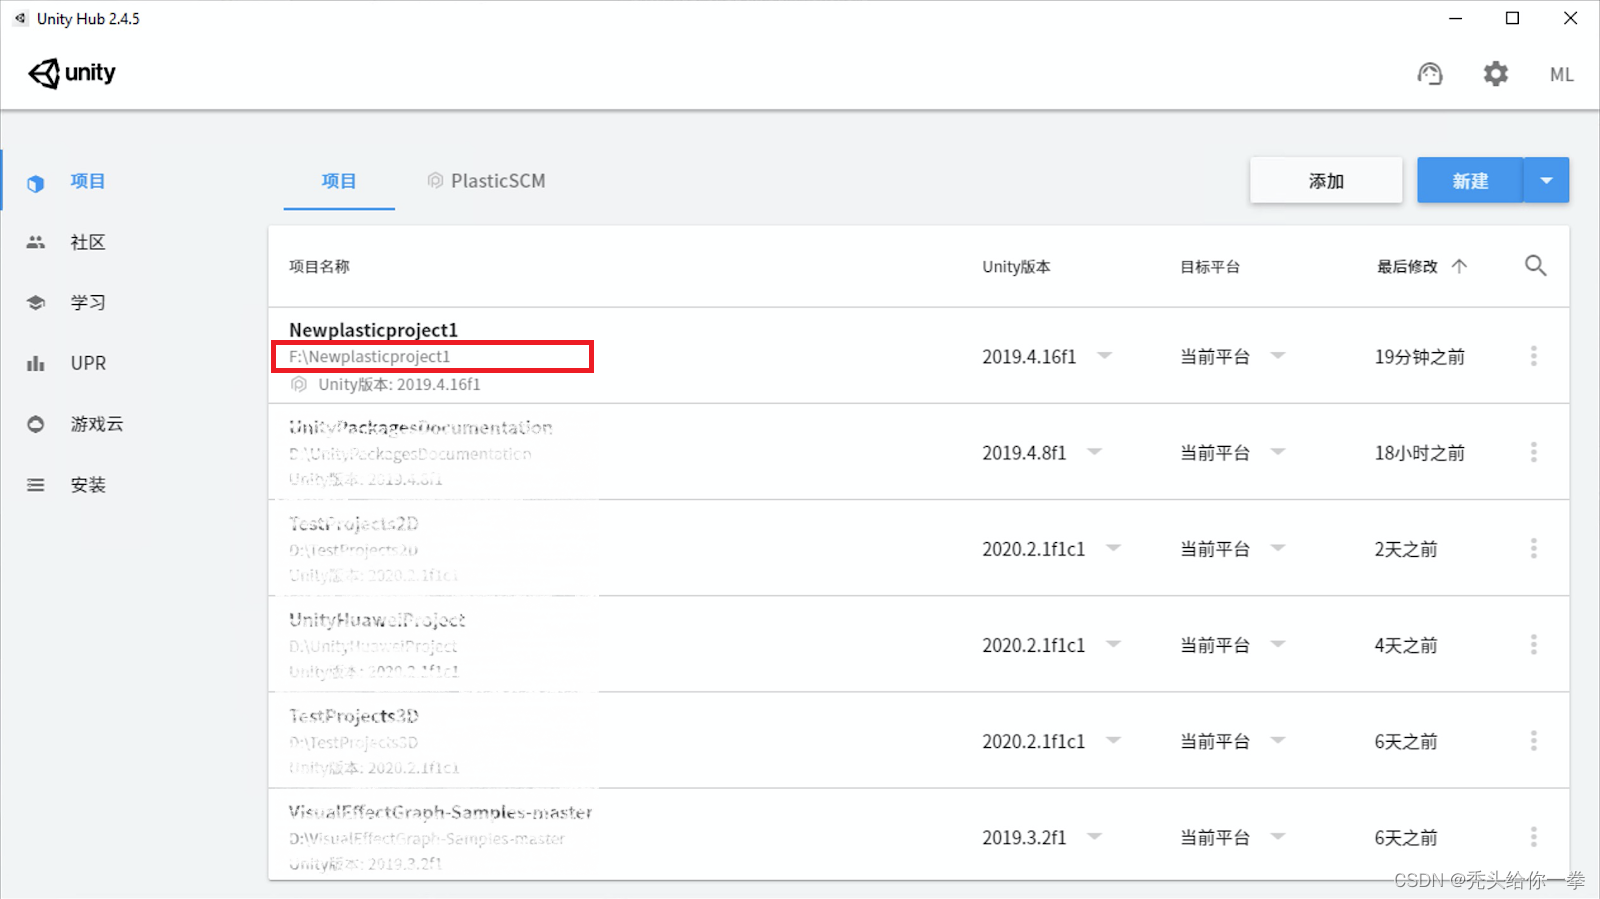Switch to the 项目 tab
Screen dimensions: 1600x899
pos(339,181)
